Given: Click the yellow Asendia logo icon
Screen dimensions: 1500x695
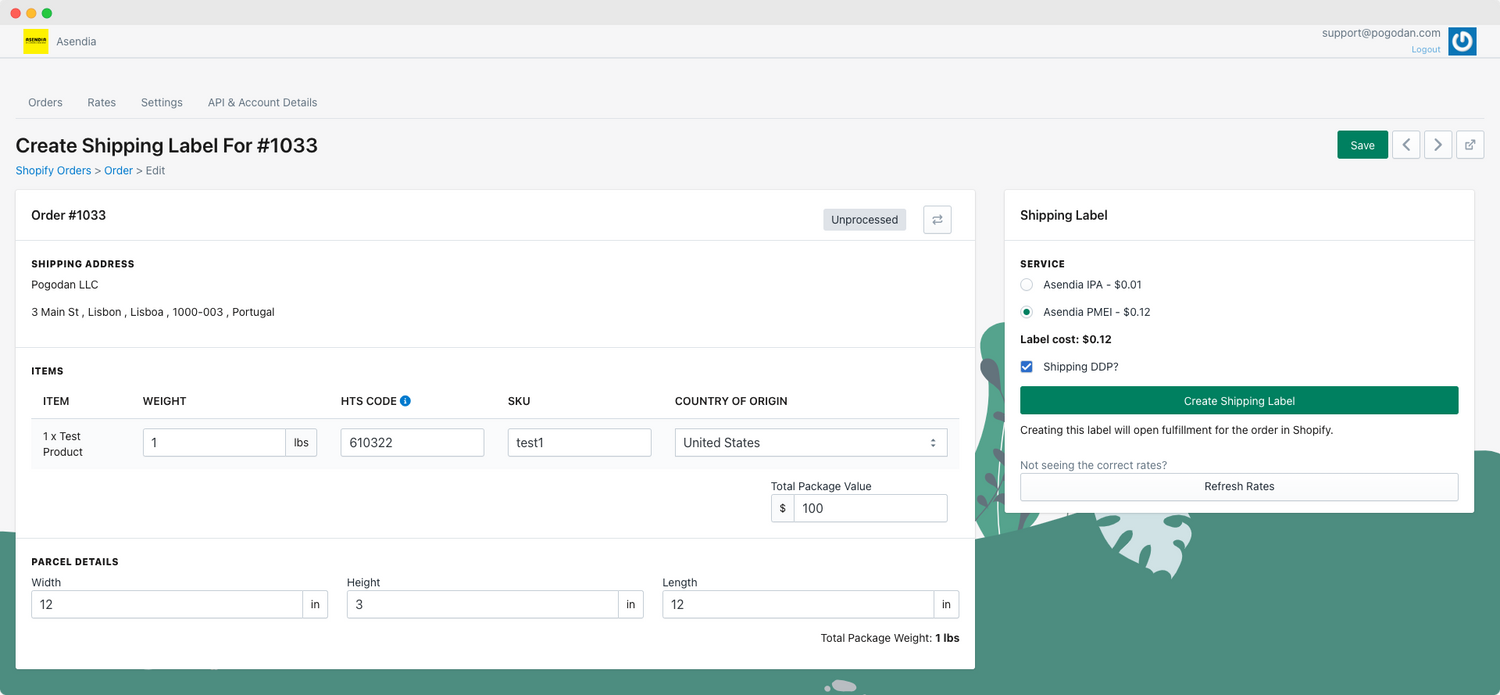Looking at the screenshot, I should (x=36, y=41).
